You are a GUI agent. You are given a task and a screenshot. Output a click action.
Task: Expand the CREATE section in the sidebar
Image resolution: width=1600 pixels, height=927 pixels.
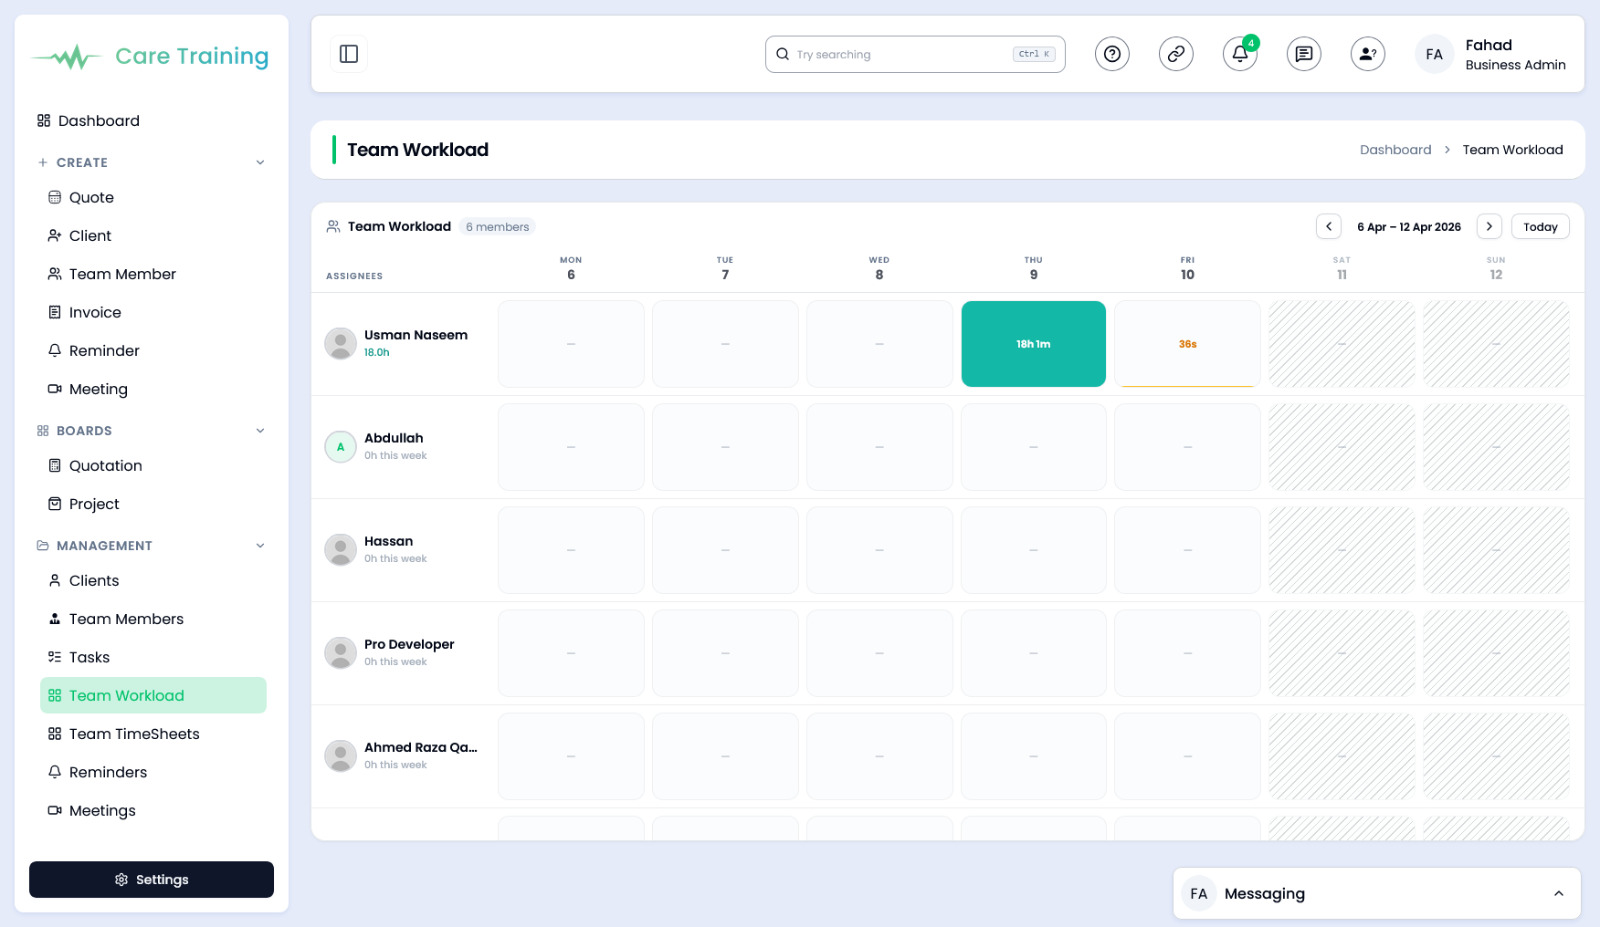(x=260, y=162)
